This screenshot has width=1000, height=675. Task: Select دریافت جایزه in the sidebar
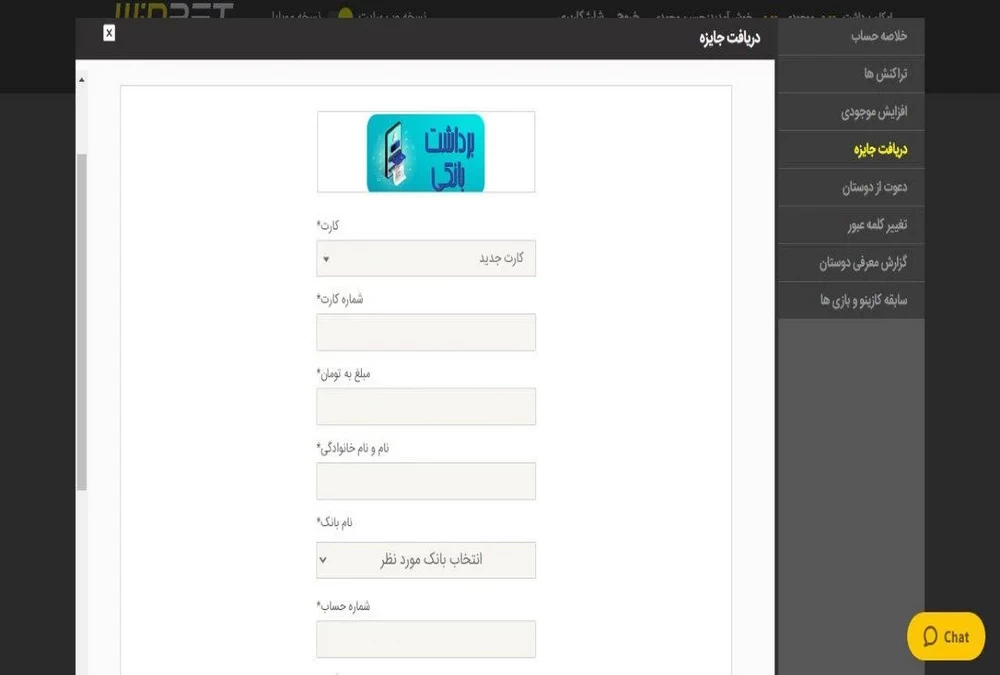(851, 149)
